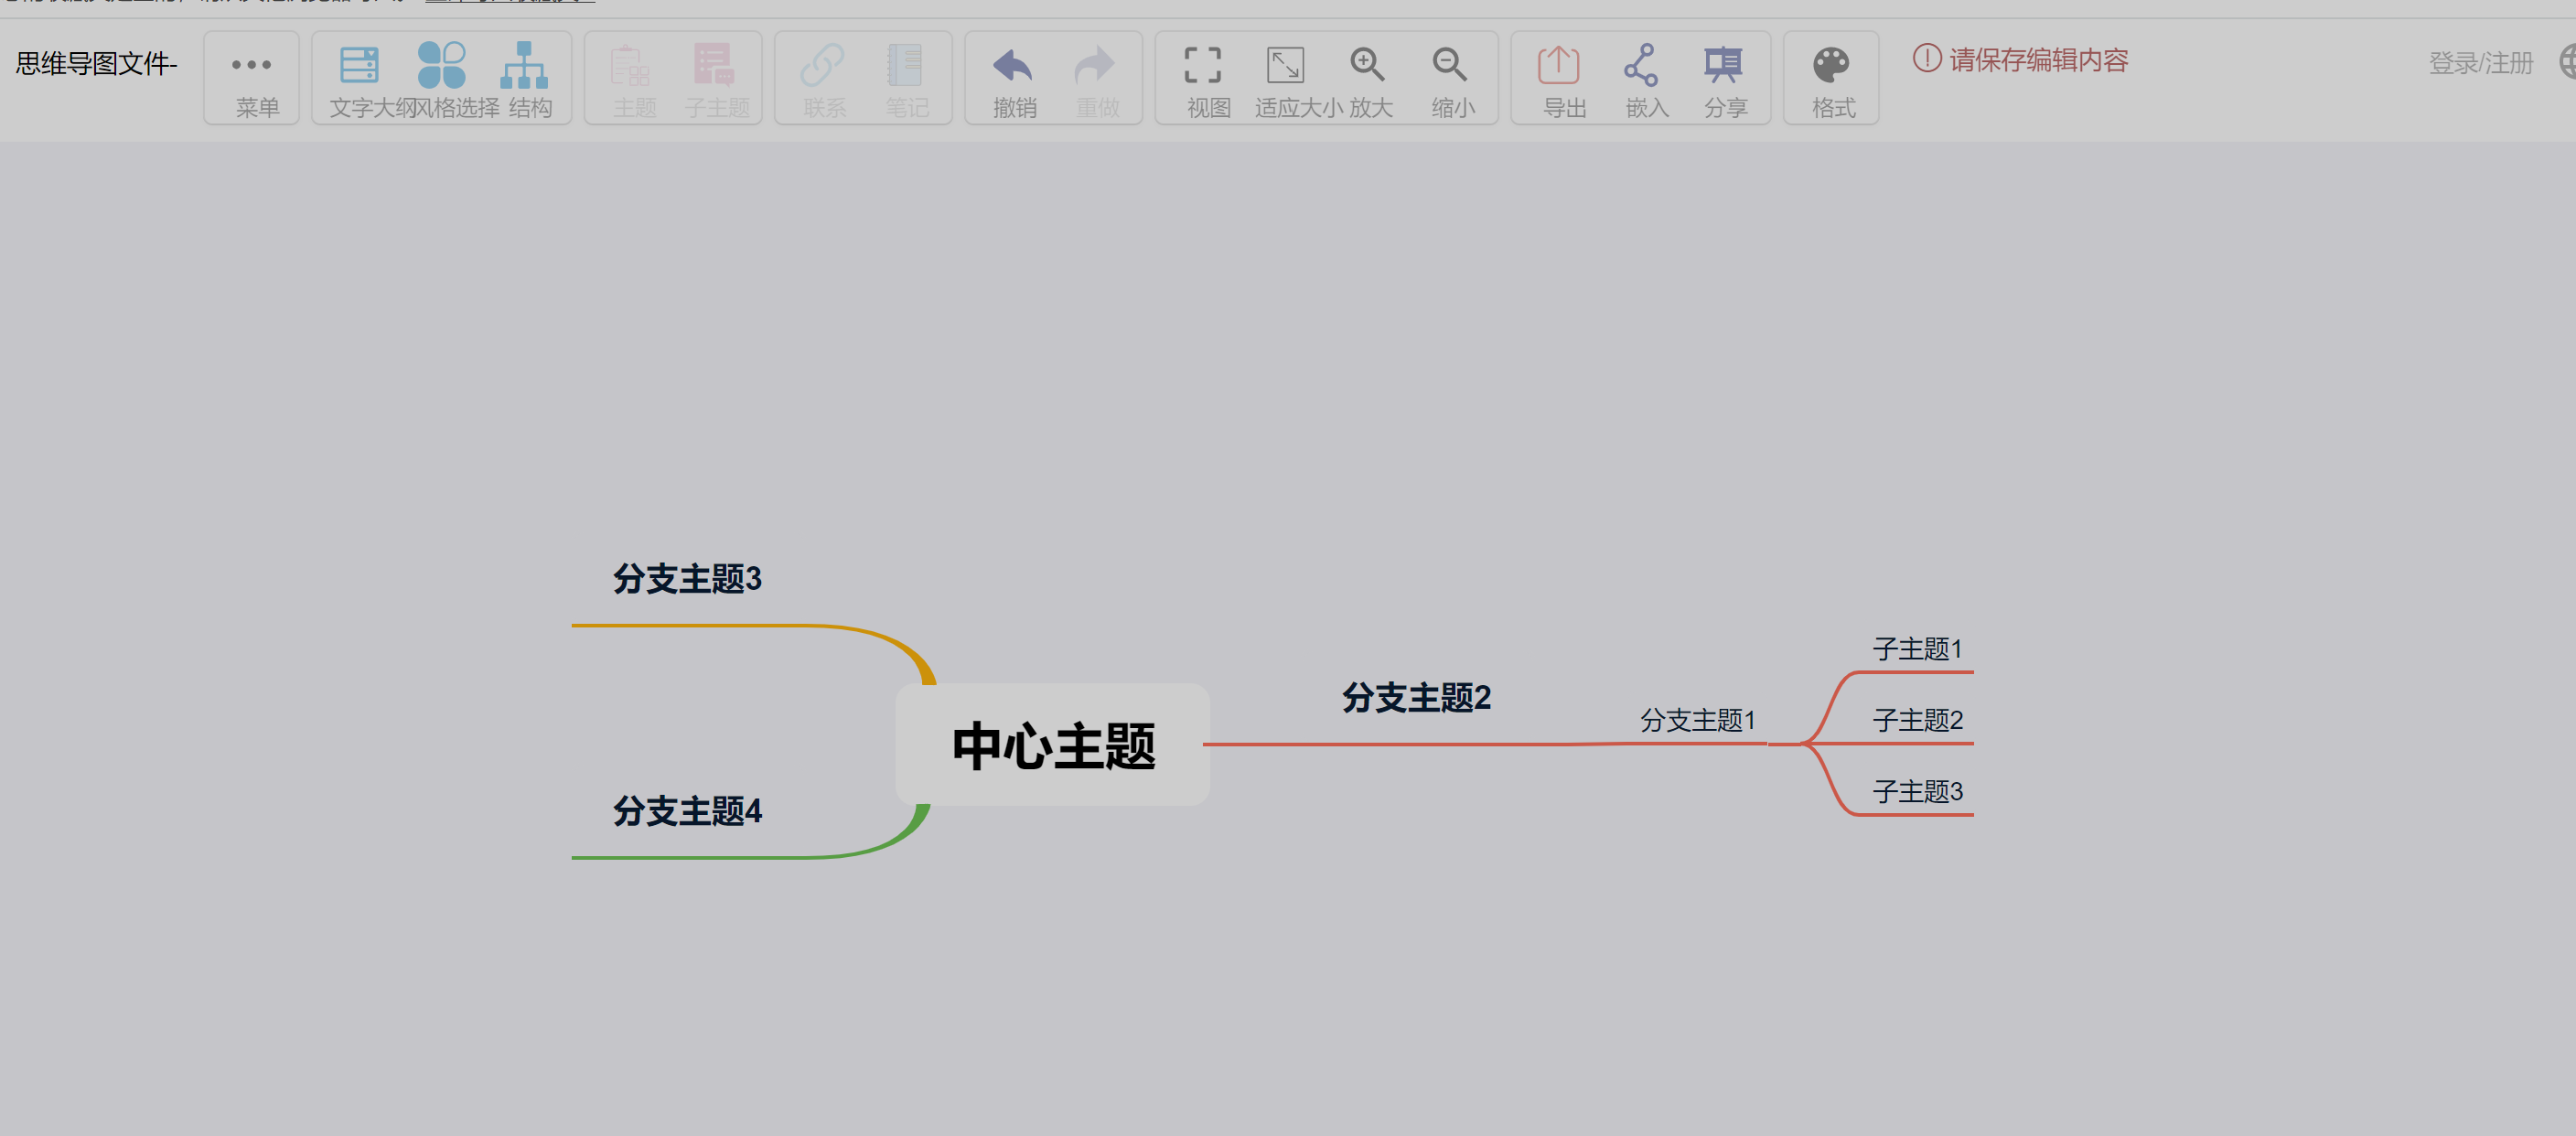Viewport: 2576px width, 1136px height.
Task: Click the 请保存编辑内容 save warning
Action: [x=2021, y=60]
